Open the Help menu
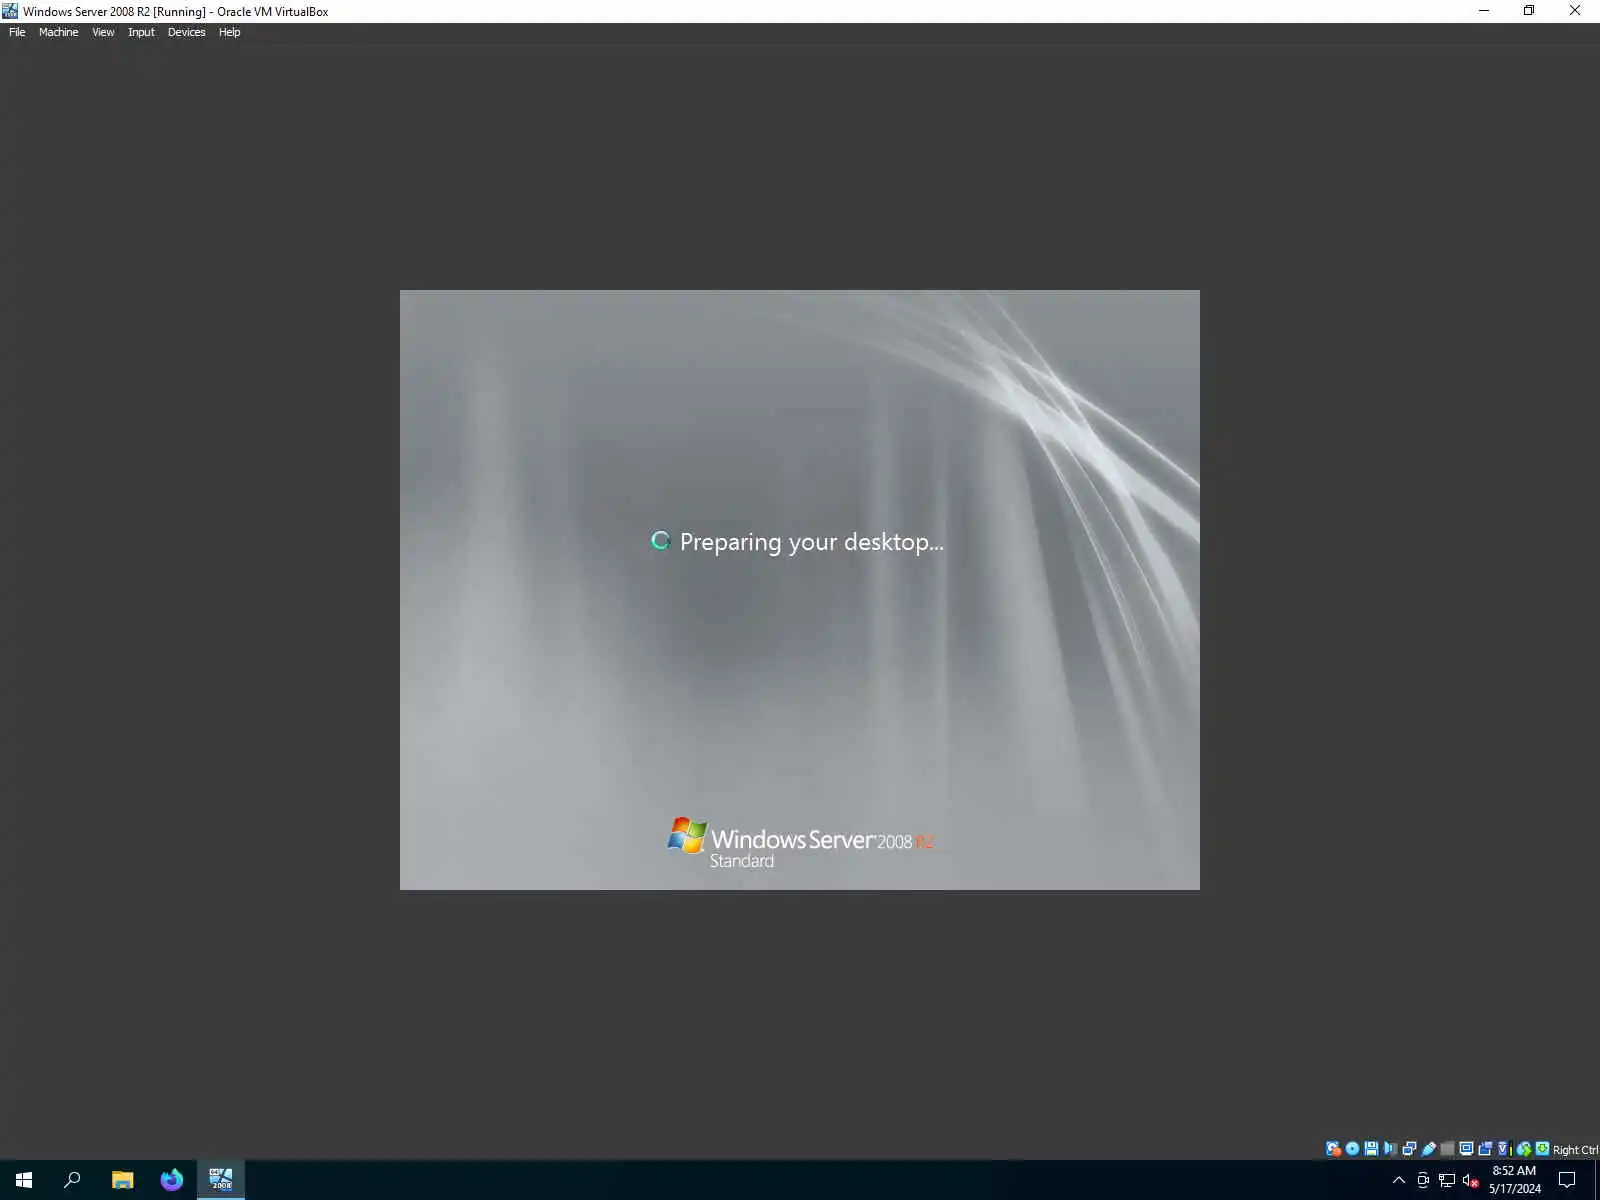This screenshot has height=1200, width=1600. (229, 32)
